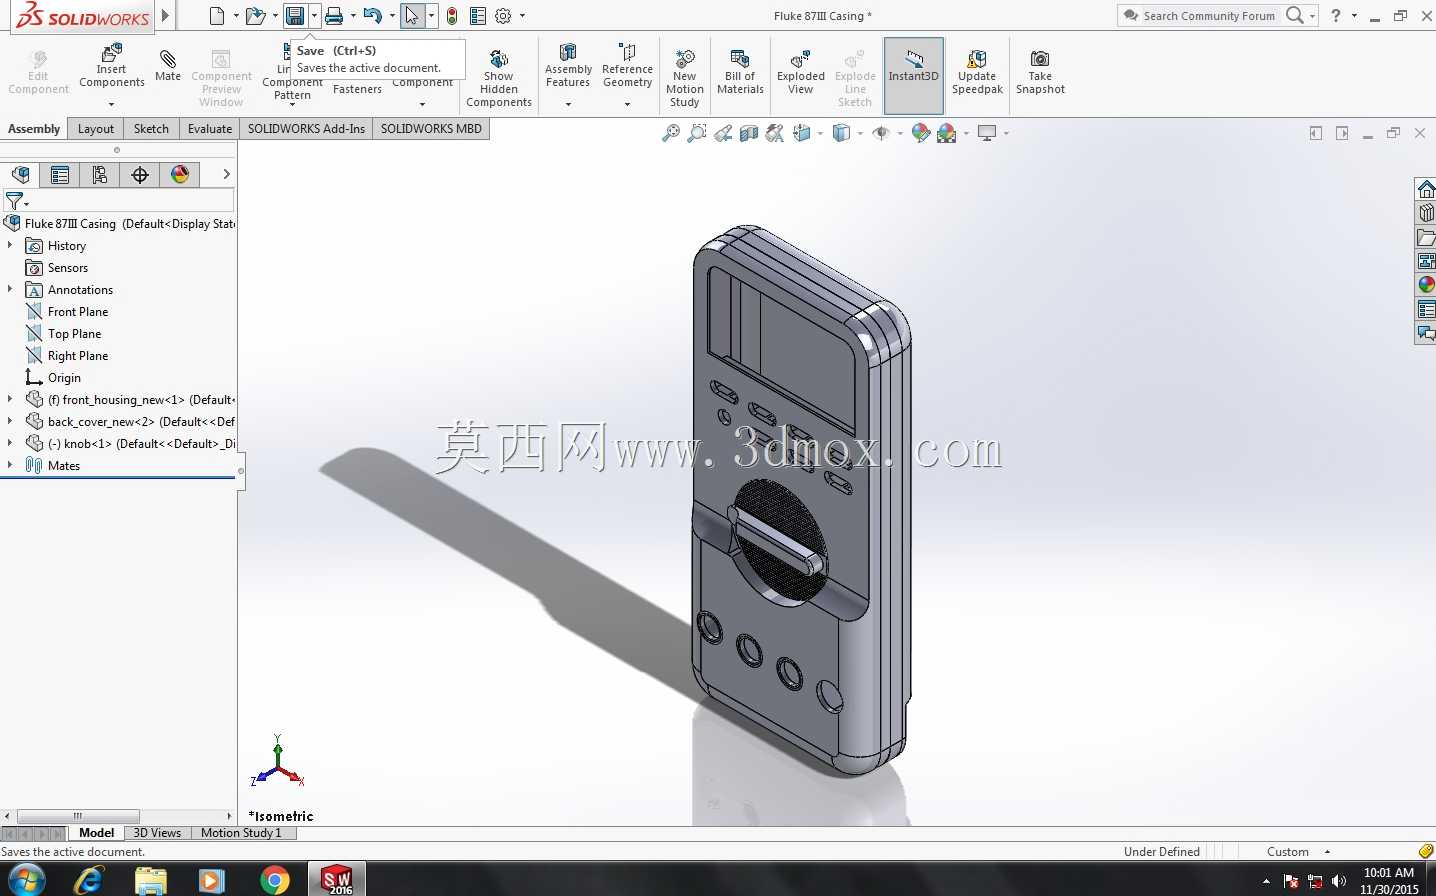Viewport: 1436px width, 896px height.
Task: Click Insert Components tool
Action: pos(112,70)
